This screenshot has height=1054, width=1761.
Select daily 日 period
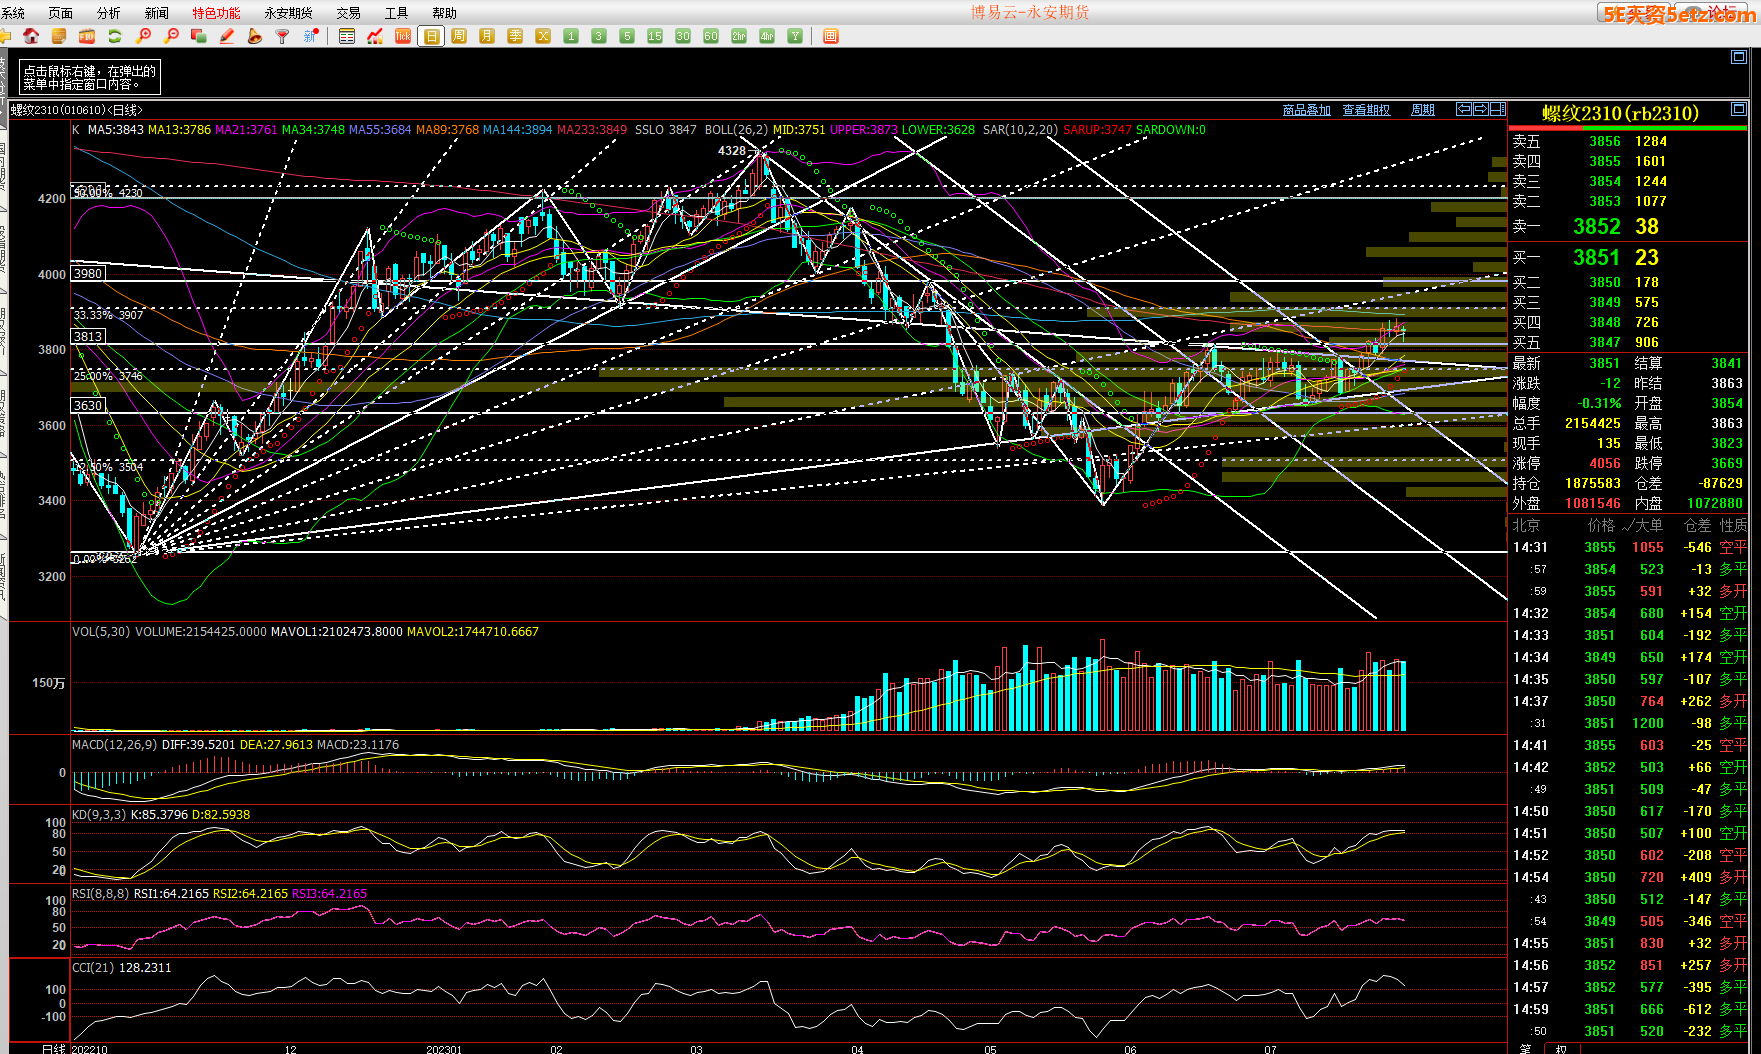point(431,36)
